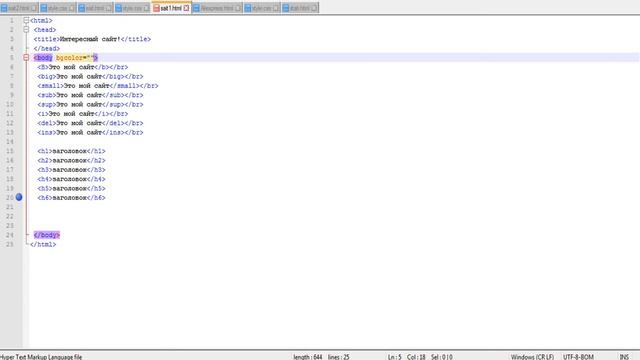Collapse the body fold marker on line 5
Screen dimensions: 640x360
26,58
